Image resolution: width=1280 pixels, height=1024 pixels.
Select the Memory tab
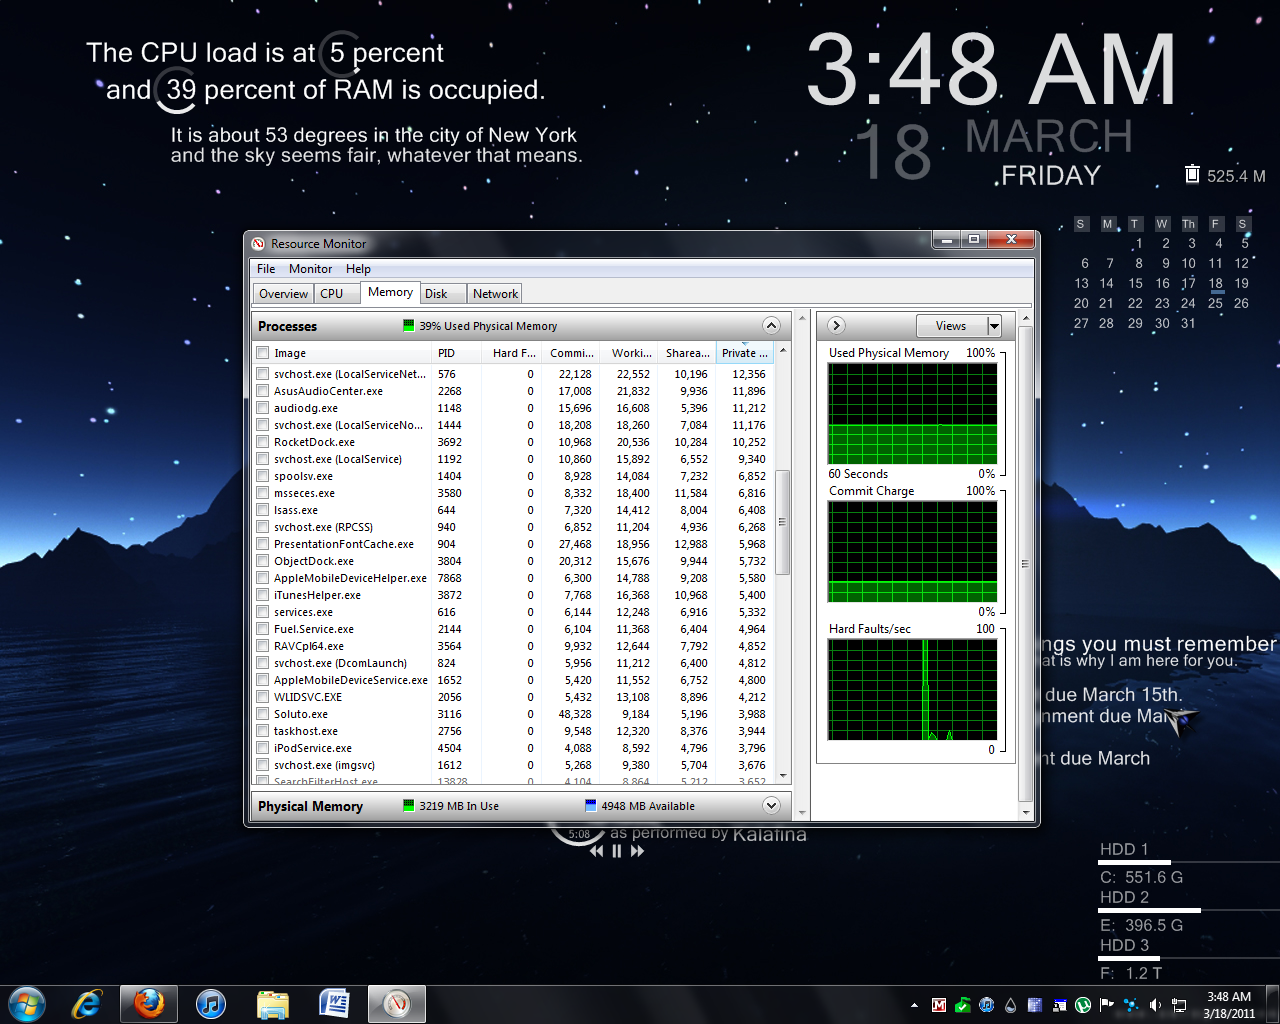point(390,292)
